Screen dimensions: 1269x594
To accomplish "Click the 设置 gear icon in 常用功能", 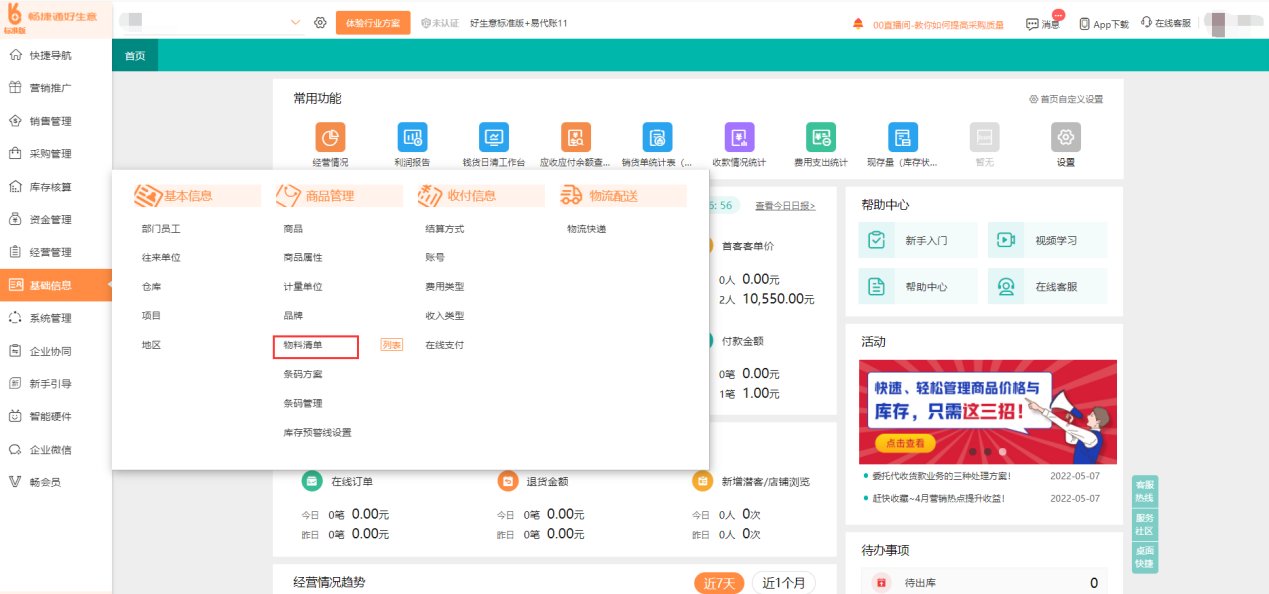I will point(1065,137).
